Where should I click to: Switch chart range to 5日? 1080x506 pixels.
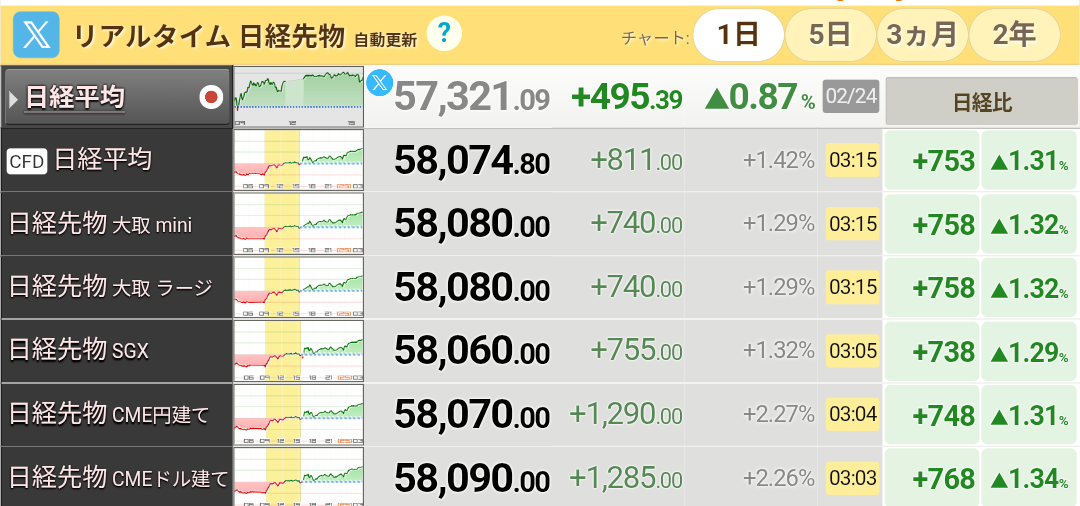(x=829, y=35)
